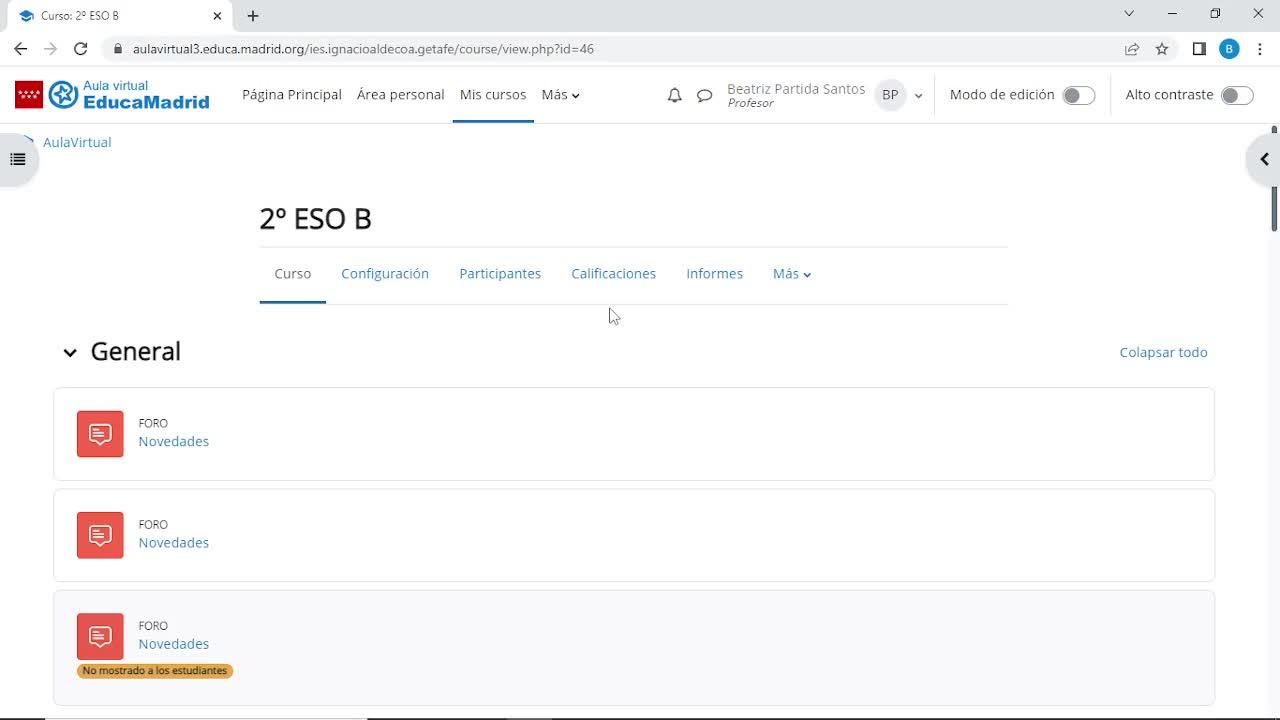Click the page vertical scrollbar
Viewport: 1280px width, 720px height.
click(1274, 180)
